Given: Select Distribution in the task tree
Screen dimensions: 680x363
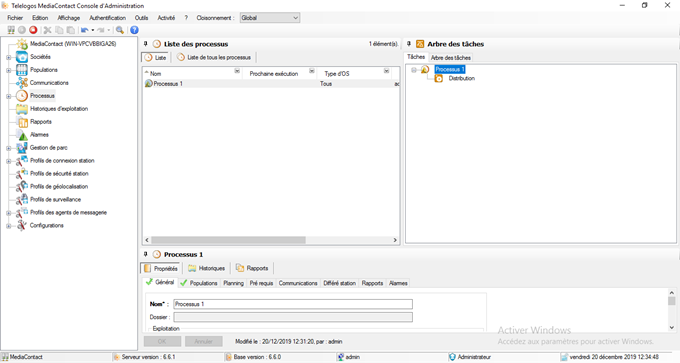Looking at the screenshot, I should [461, 78].
